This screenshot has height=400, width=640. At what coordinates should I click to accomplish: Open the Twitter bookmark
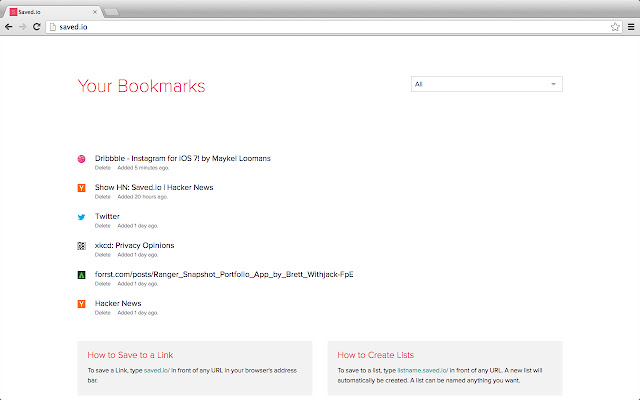[107, 216]
